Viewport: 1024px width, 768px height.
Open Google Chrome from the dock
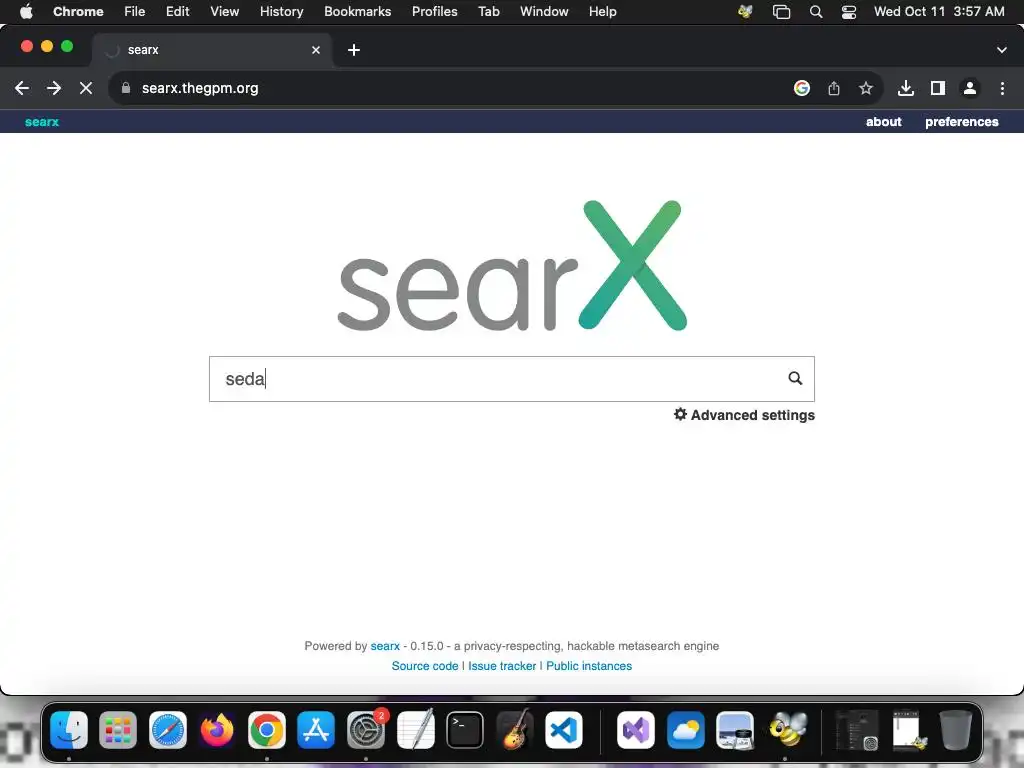(266, 730)
